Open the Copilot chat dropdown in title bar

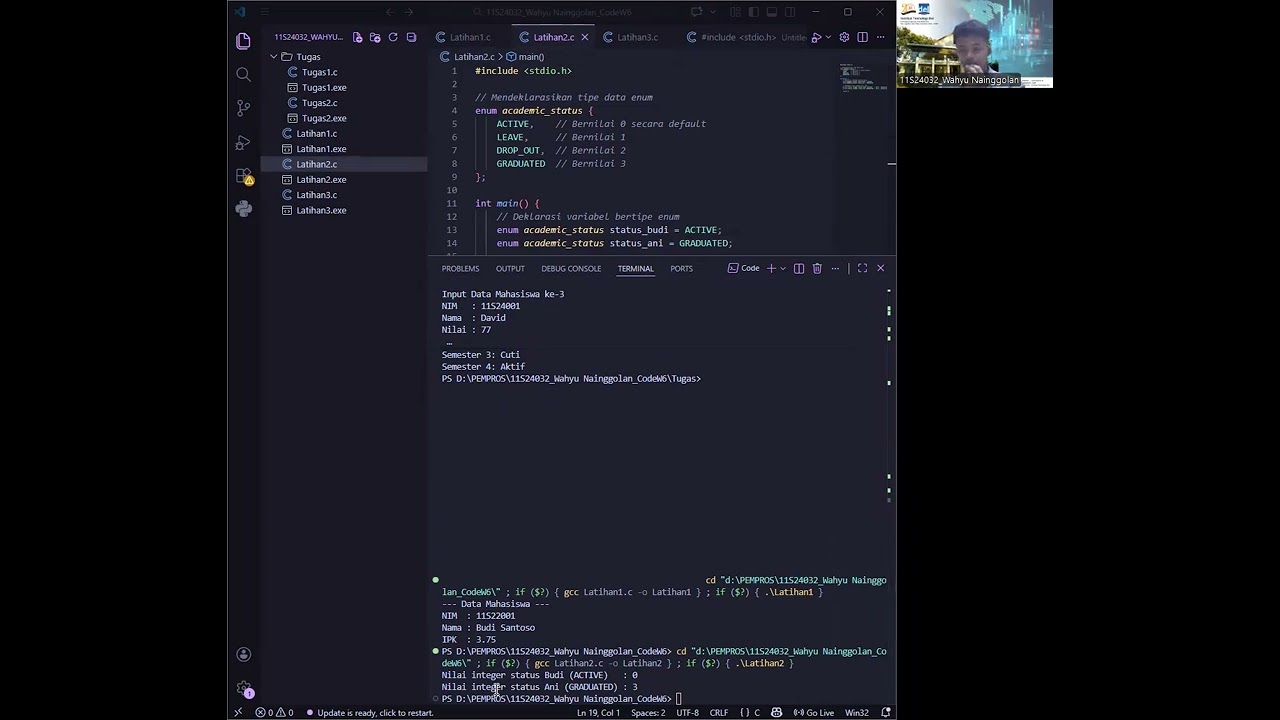coord(711,12)
